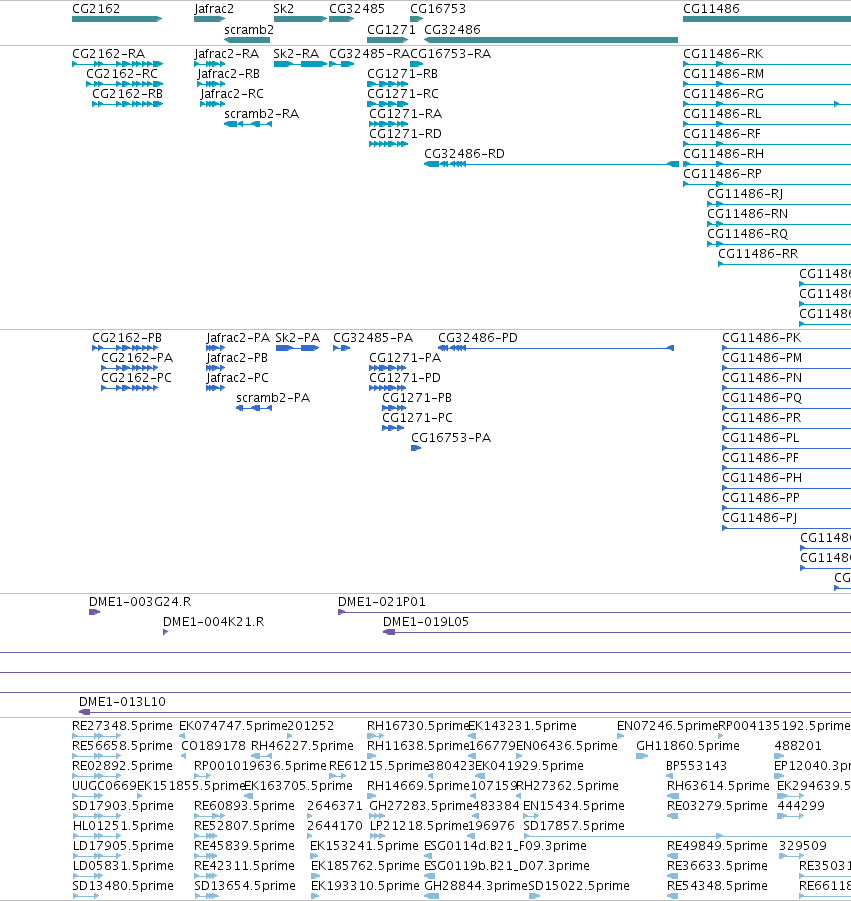Click the CG11486-RJ transcript label
Screen dimensions: 851x901
pos(745,194)
